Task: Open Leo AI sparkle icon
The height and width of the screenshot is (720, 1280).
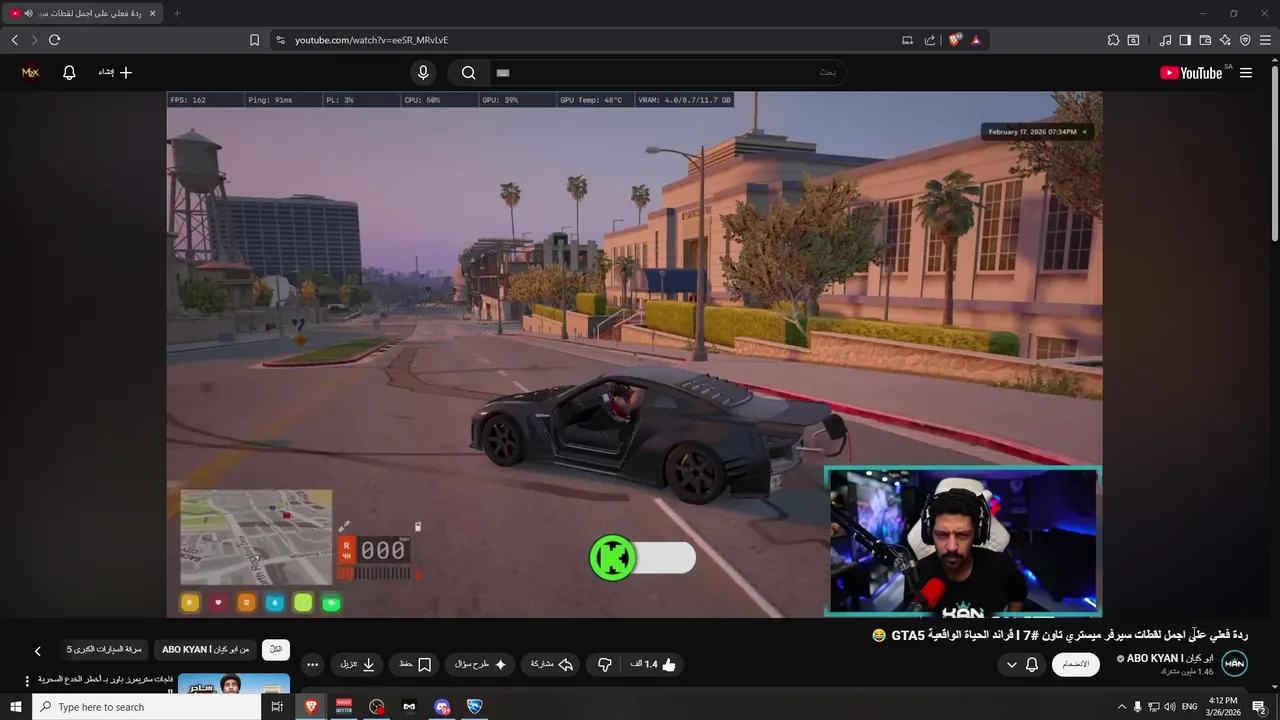Action: coord(1225,40)
